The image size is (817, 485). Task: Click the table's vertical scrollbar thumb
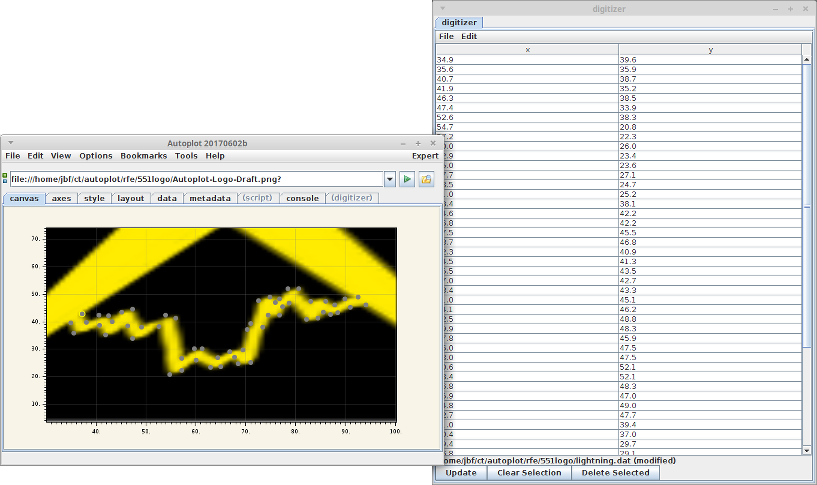pos(807,206)
